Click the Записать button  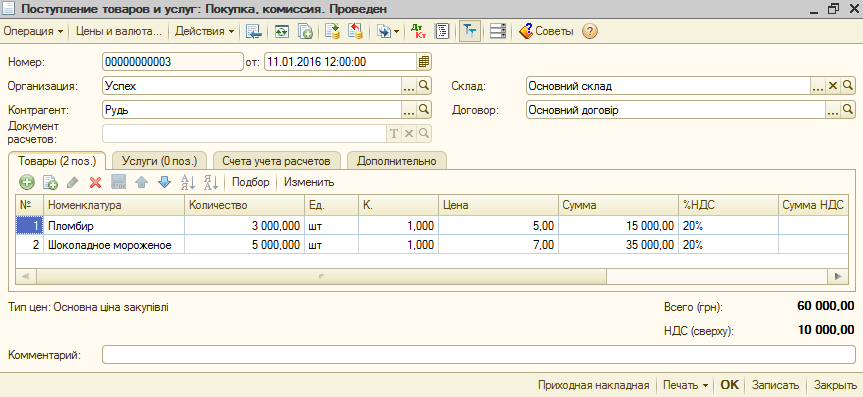(x=775, y=385)
